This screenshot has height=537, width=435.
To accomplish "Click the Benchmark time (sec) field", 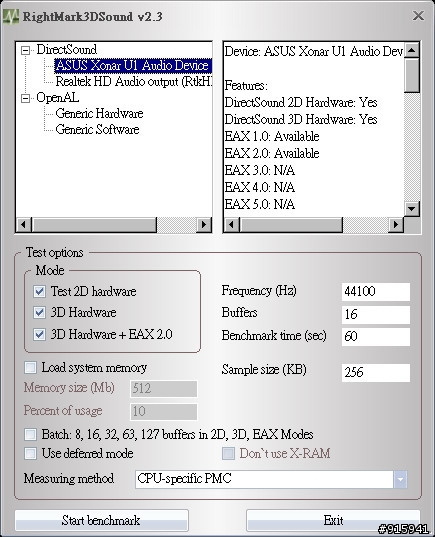I will pyautogui.click(x=376, y=337).
